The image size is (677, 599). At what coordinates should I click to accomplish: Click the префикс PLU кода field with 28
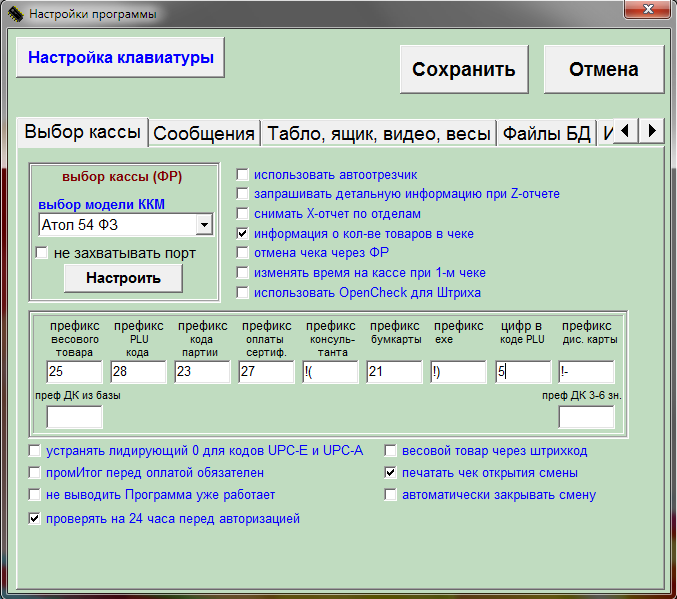point(138,371)
